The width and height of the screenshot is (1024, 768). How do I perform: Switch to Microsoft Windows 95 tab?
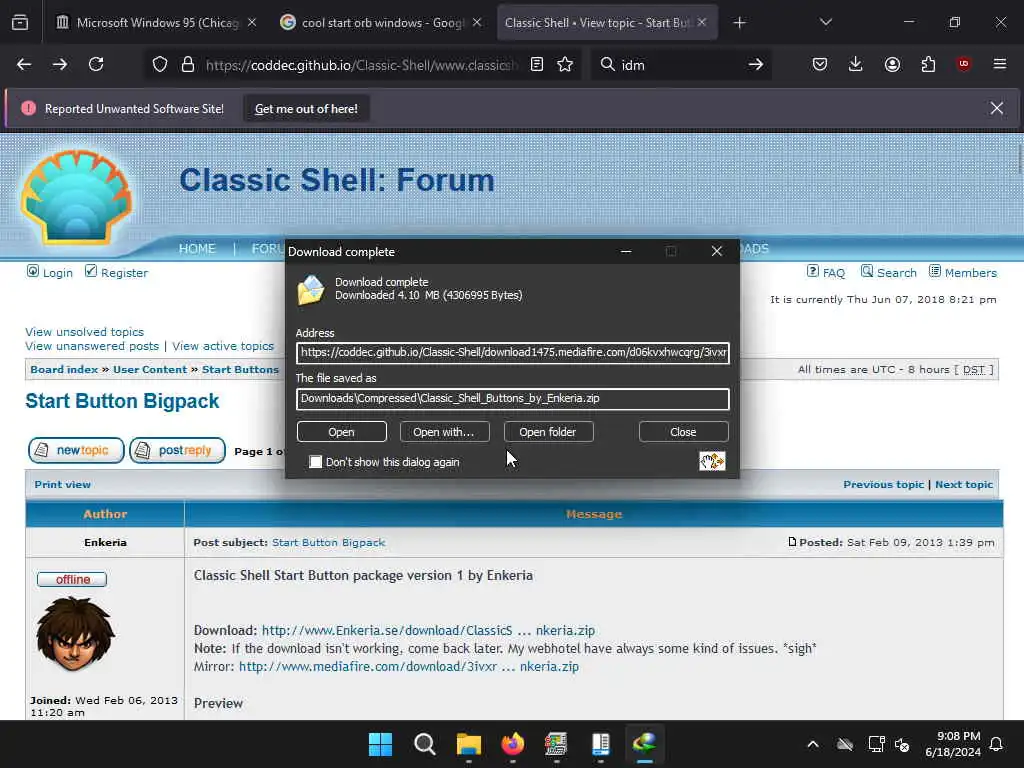coord(157,23)
